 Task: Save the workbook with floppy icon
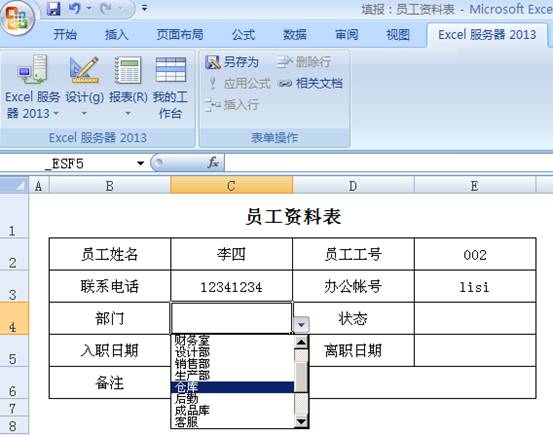click(x=54, y=8)
